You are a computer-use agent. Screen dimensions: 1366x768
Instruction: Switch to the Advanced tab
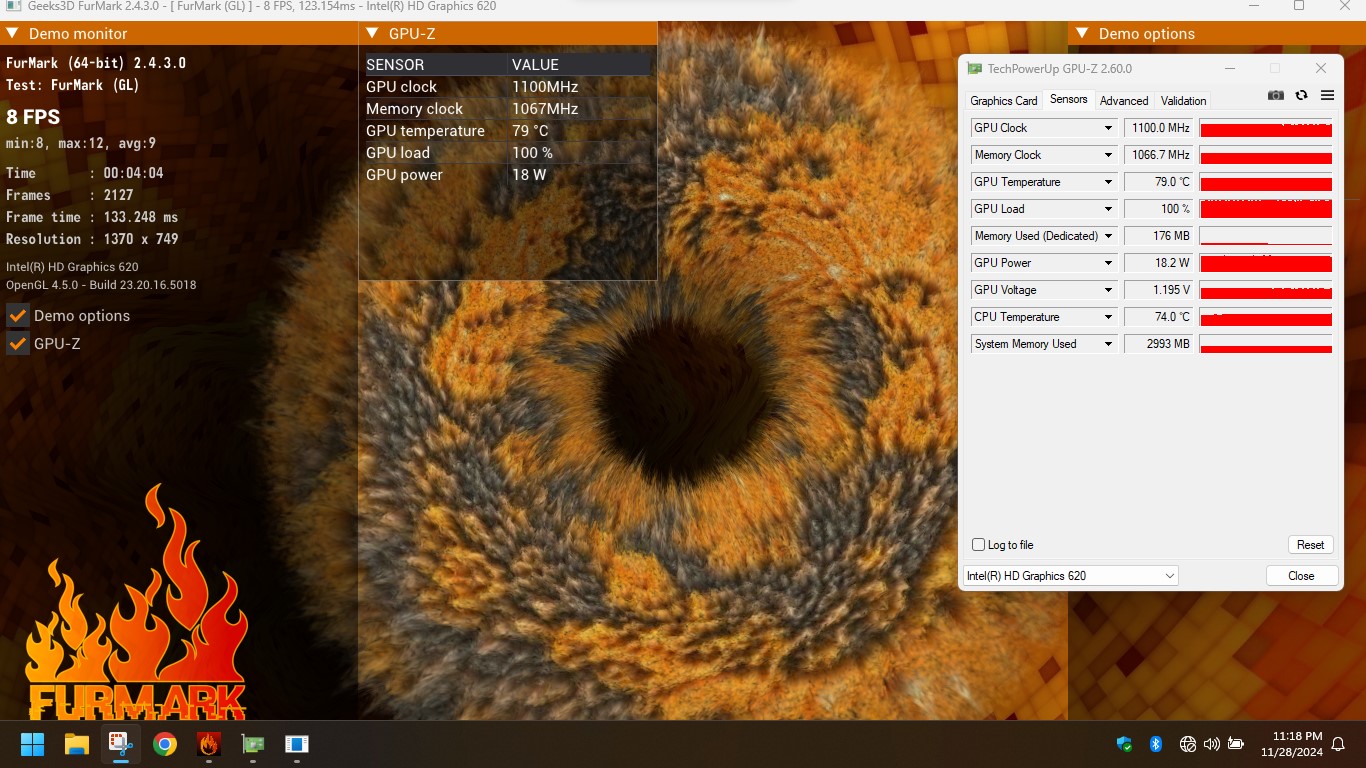click(x=1123, y=101)
